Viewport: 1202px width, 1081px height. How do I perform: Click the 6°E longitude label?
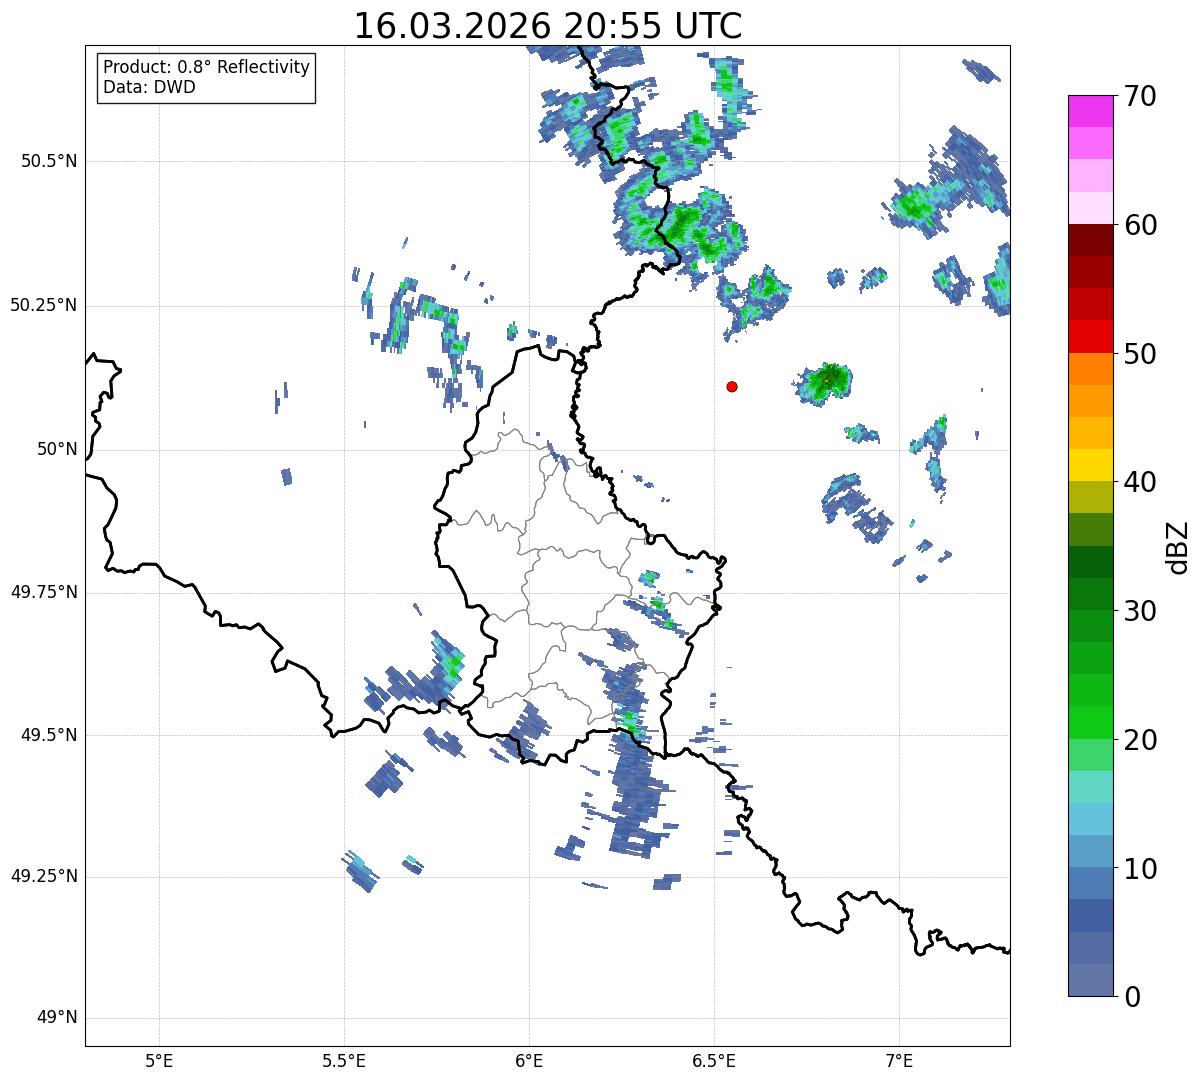(x=529, y=1060)
